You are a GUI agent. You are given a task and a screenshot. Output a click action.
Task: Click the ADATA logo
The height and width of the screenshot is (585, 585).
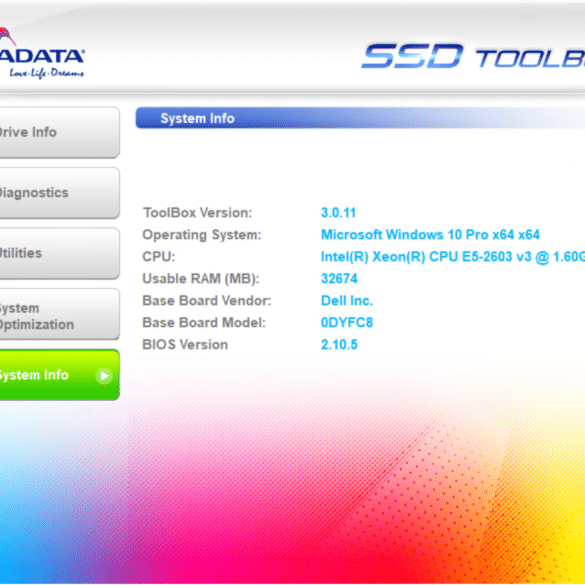42,52
